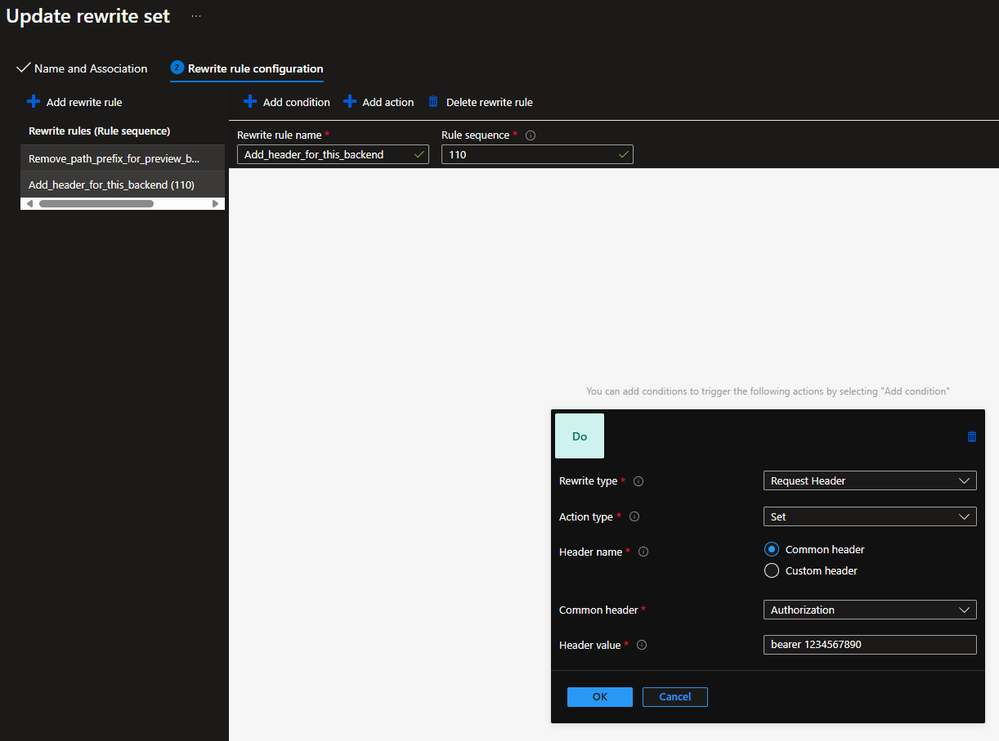This screenshot has width=999, height=741.
Task: Click the Add action label
Action: pos(388,102)
